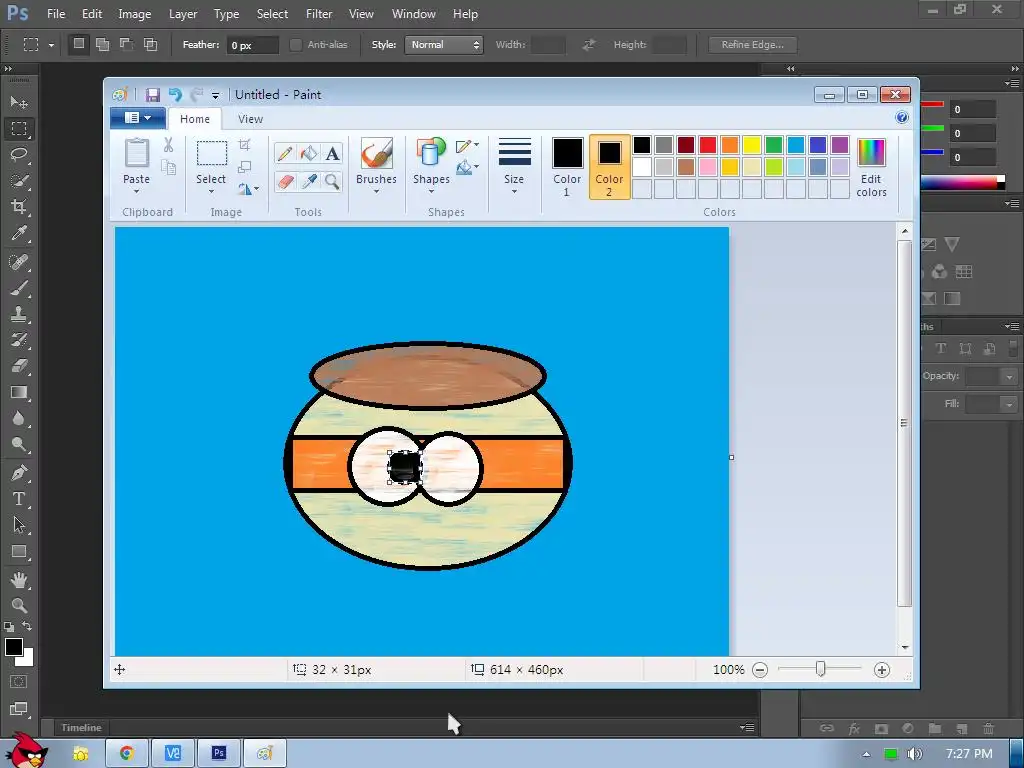Click the Paste button in Paint

(x=136, y=161)
